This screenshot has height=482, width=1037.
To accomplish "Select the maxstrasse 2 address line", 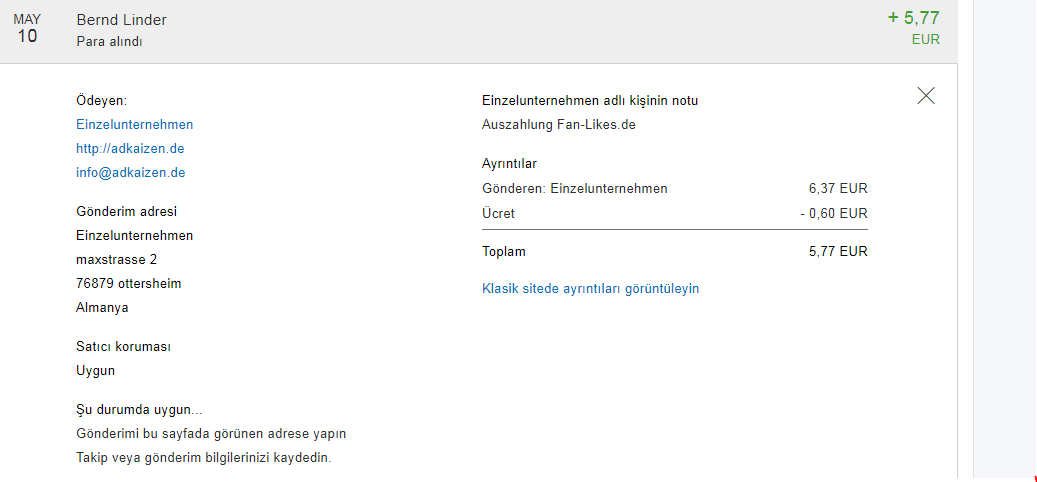I will tap(116, 260).
